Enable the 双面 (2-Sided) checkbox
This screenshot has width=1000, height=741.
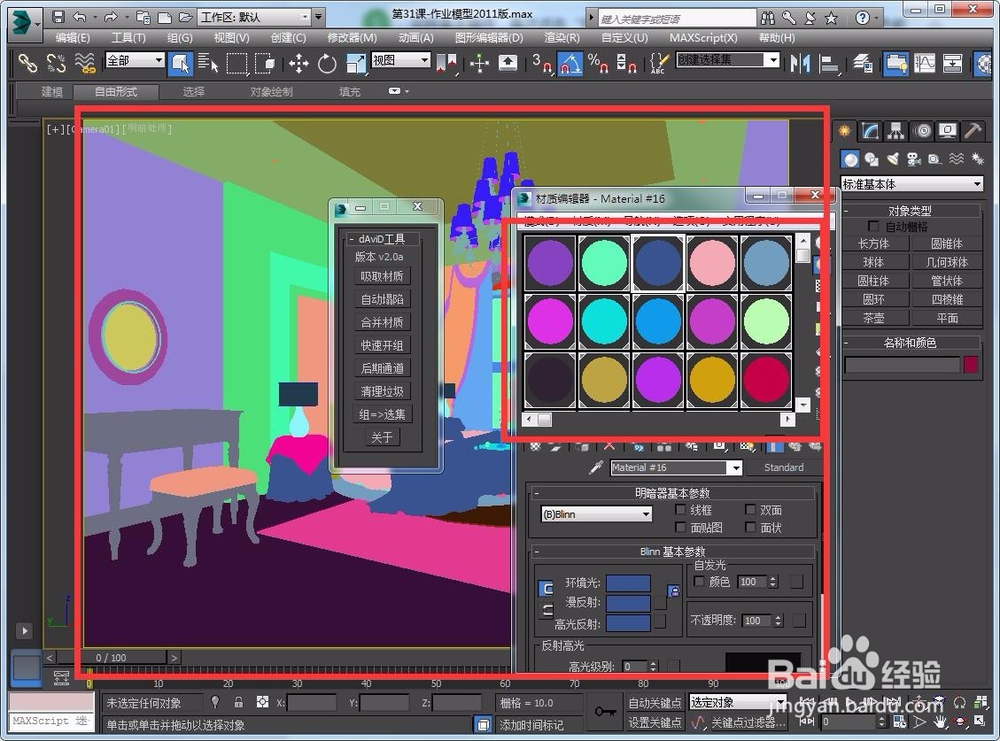750,510
